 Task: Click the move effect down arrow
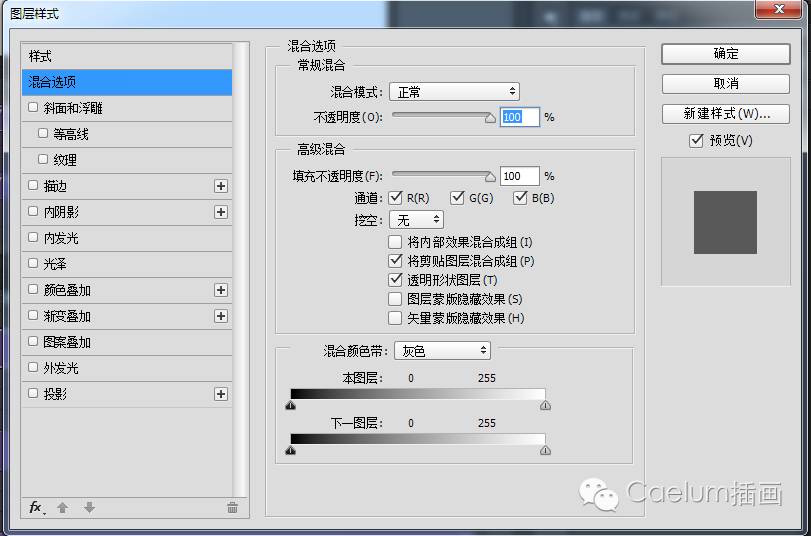tap(89, 508)
